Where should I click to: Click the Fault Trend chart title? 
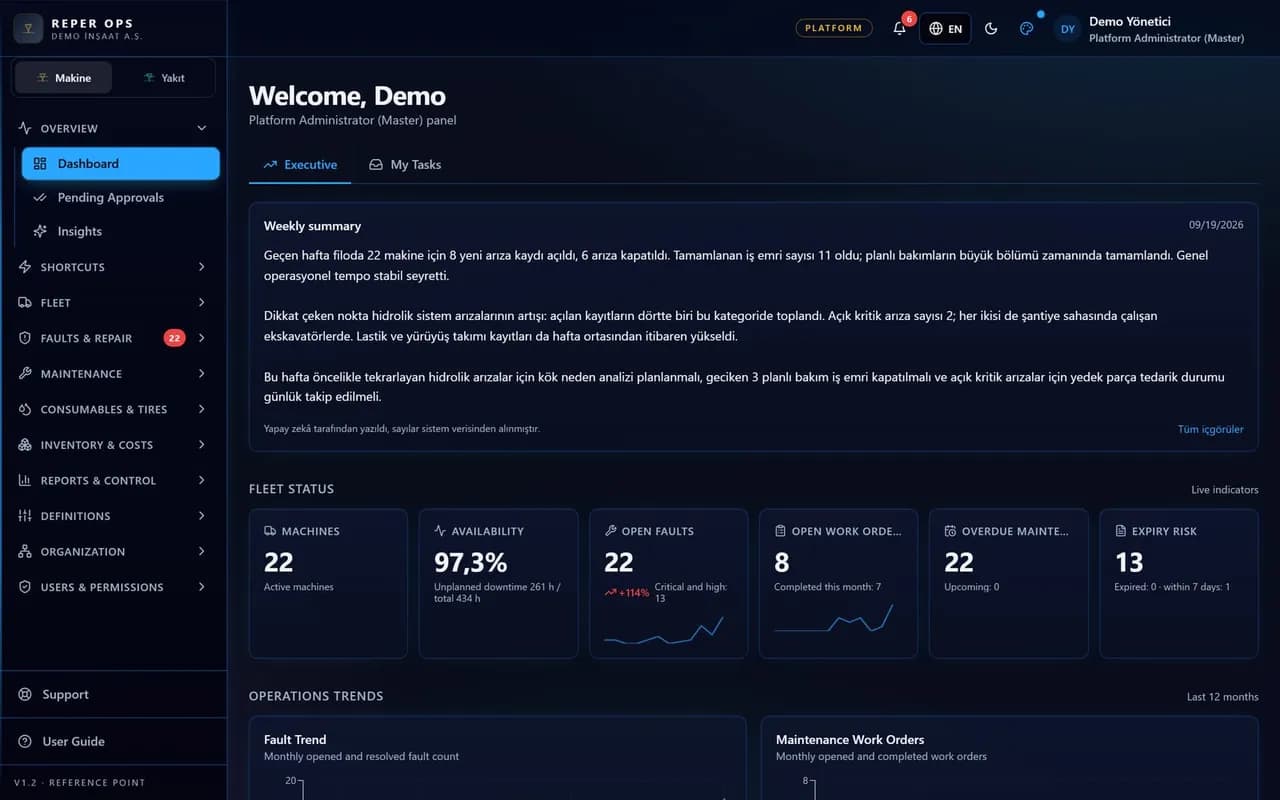pos(295,740)
